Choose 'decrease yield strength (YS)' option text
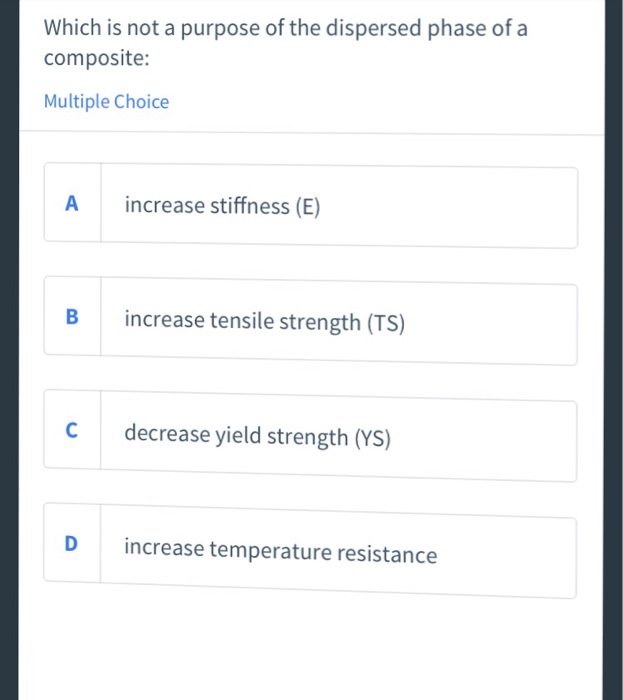The width and height of the screenshot is (623, 700). tap(258, 435)
